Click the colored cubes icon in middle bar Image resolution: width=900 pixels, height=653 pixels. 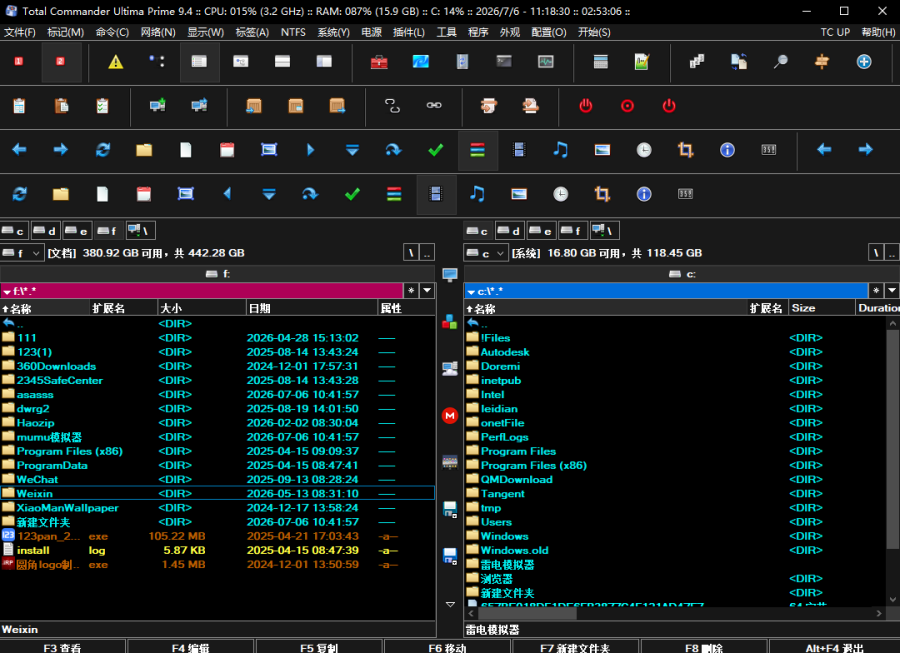pyautogui.click(x=450, y=321)
